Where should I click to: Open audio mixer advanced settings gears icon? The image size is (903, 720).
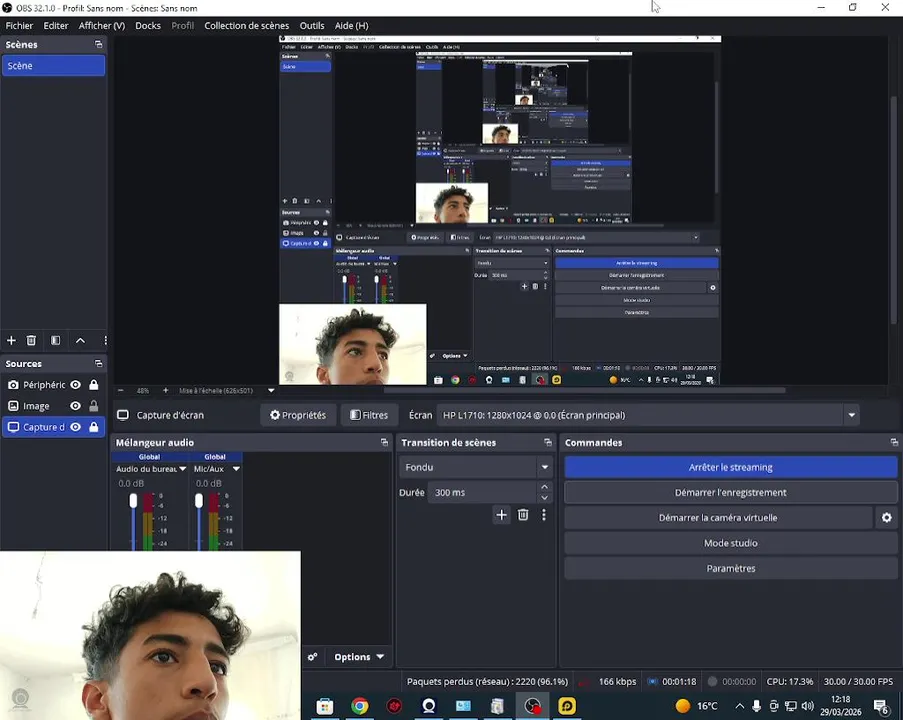313,657
